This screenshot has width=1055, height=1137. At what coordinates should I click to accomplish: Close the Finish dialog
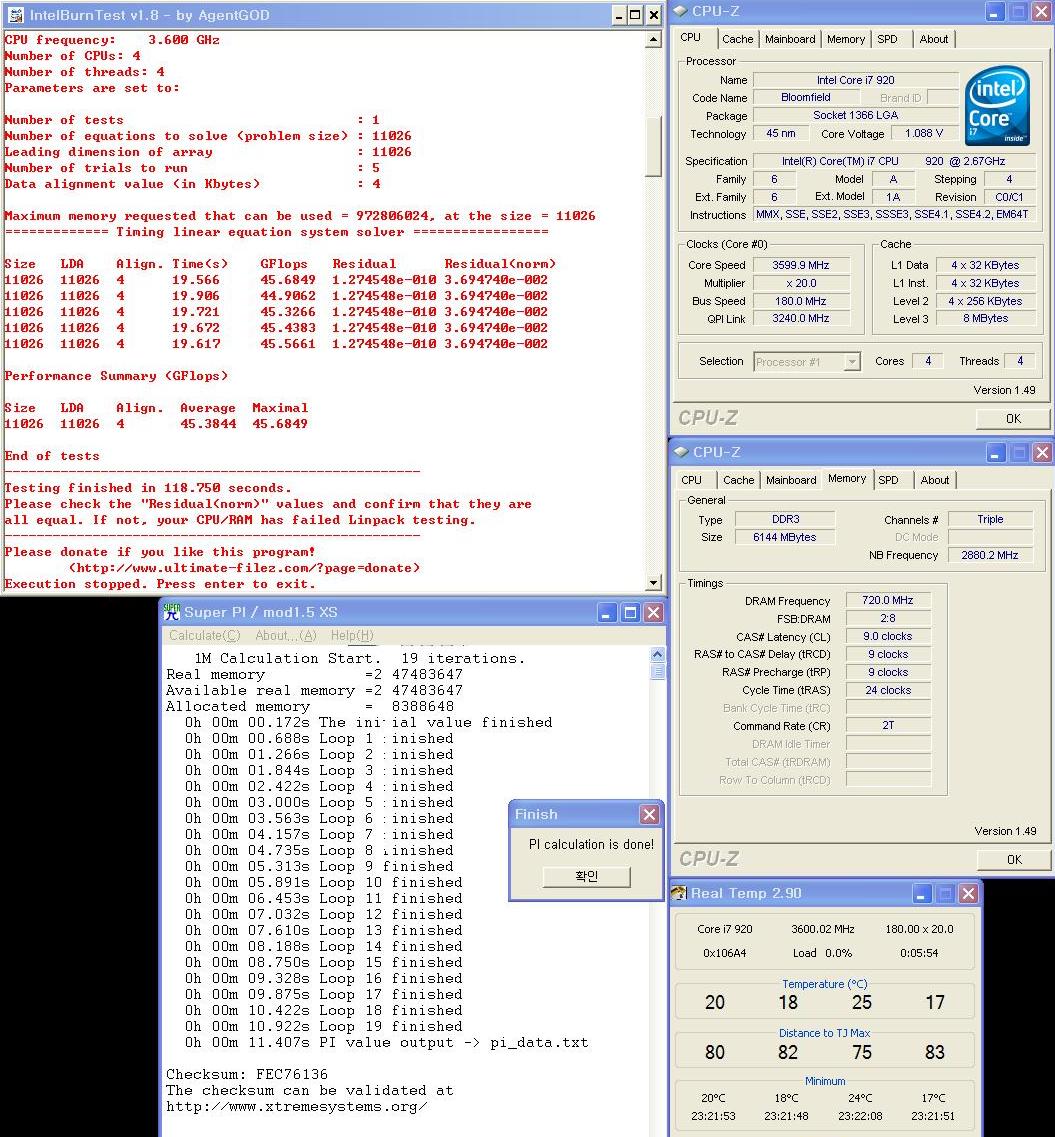pyautogui.click(x=649, y=814)
